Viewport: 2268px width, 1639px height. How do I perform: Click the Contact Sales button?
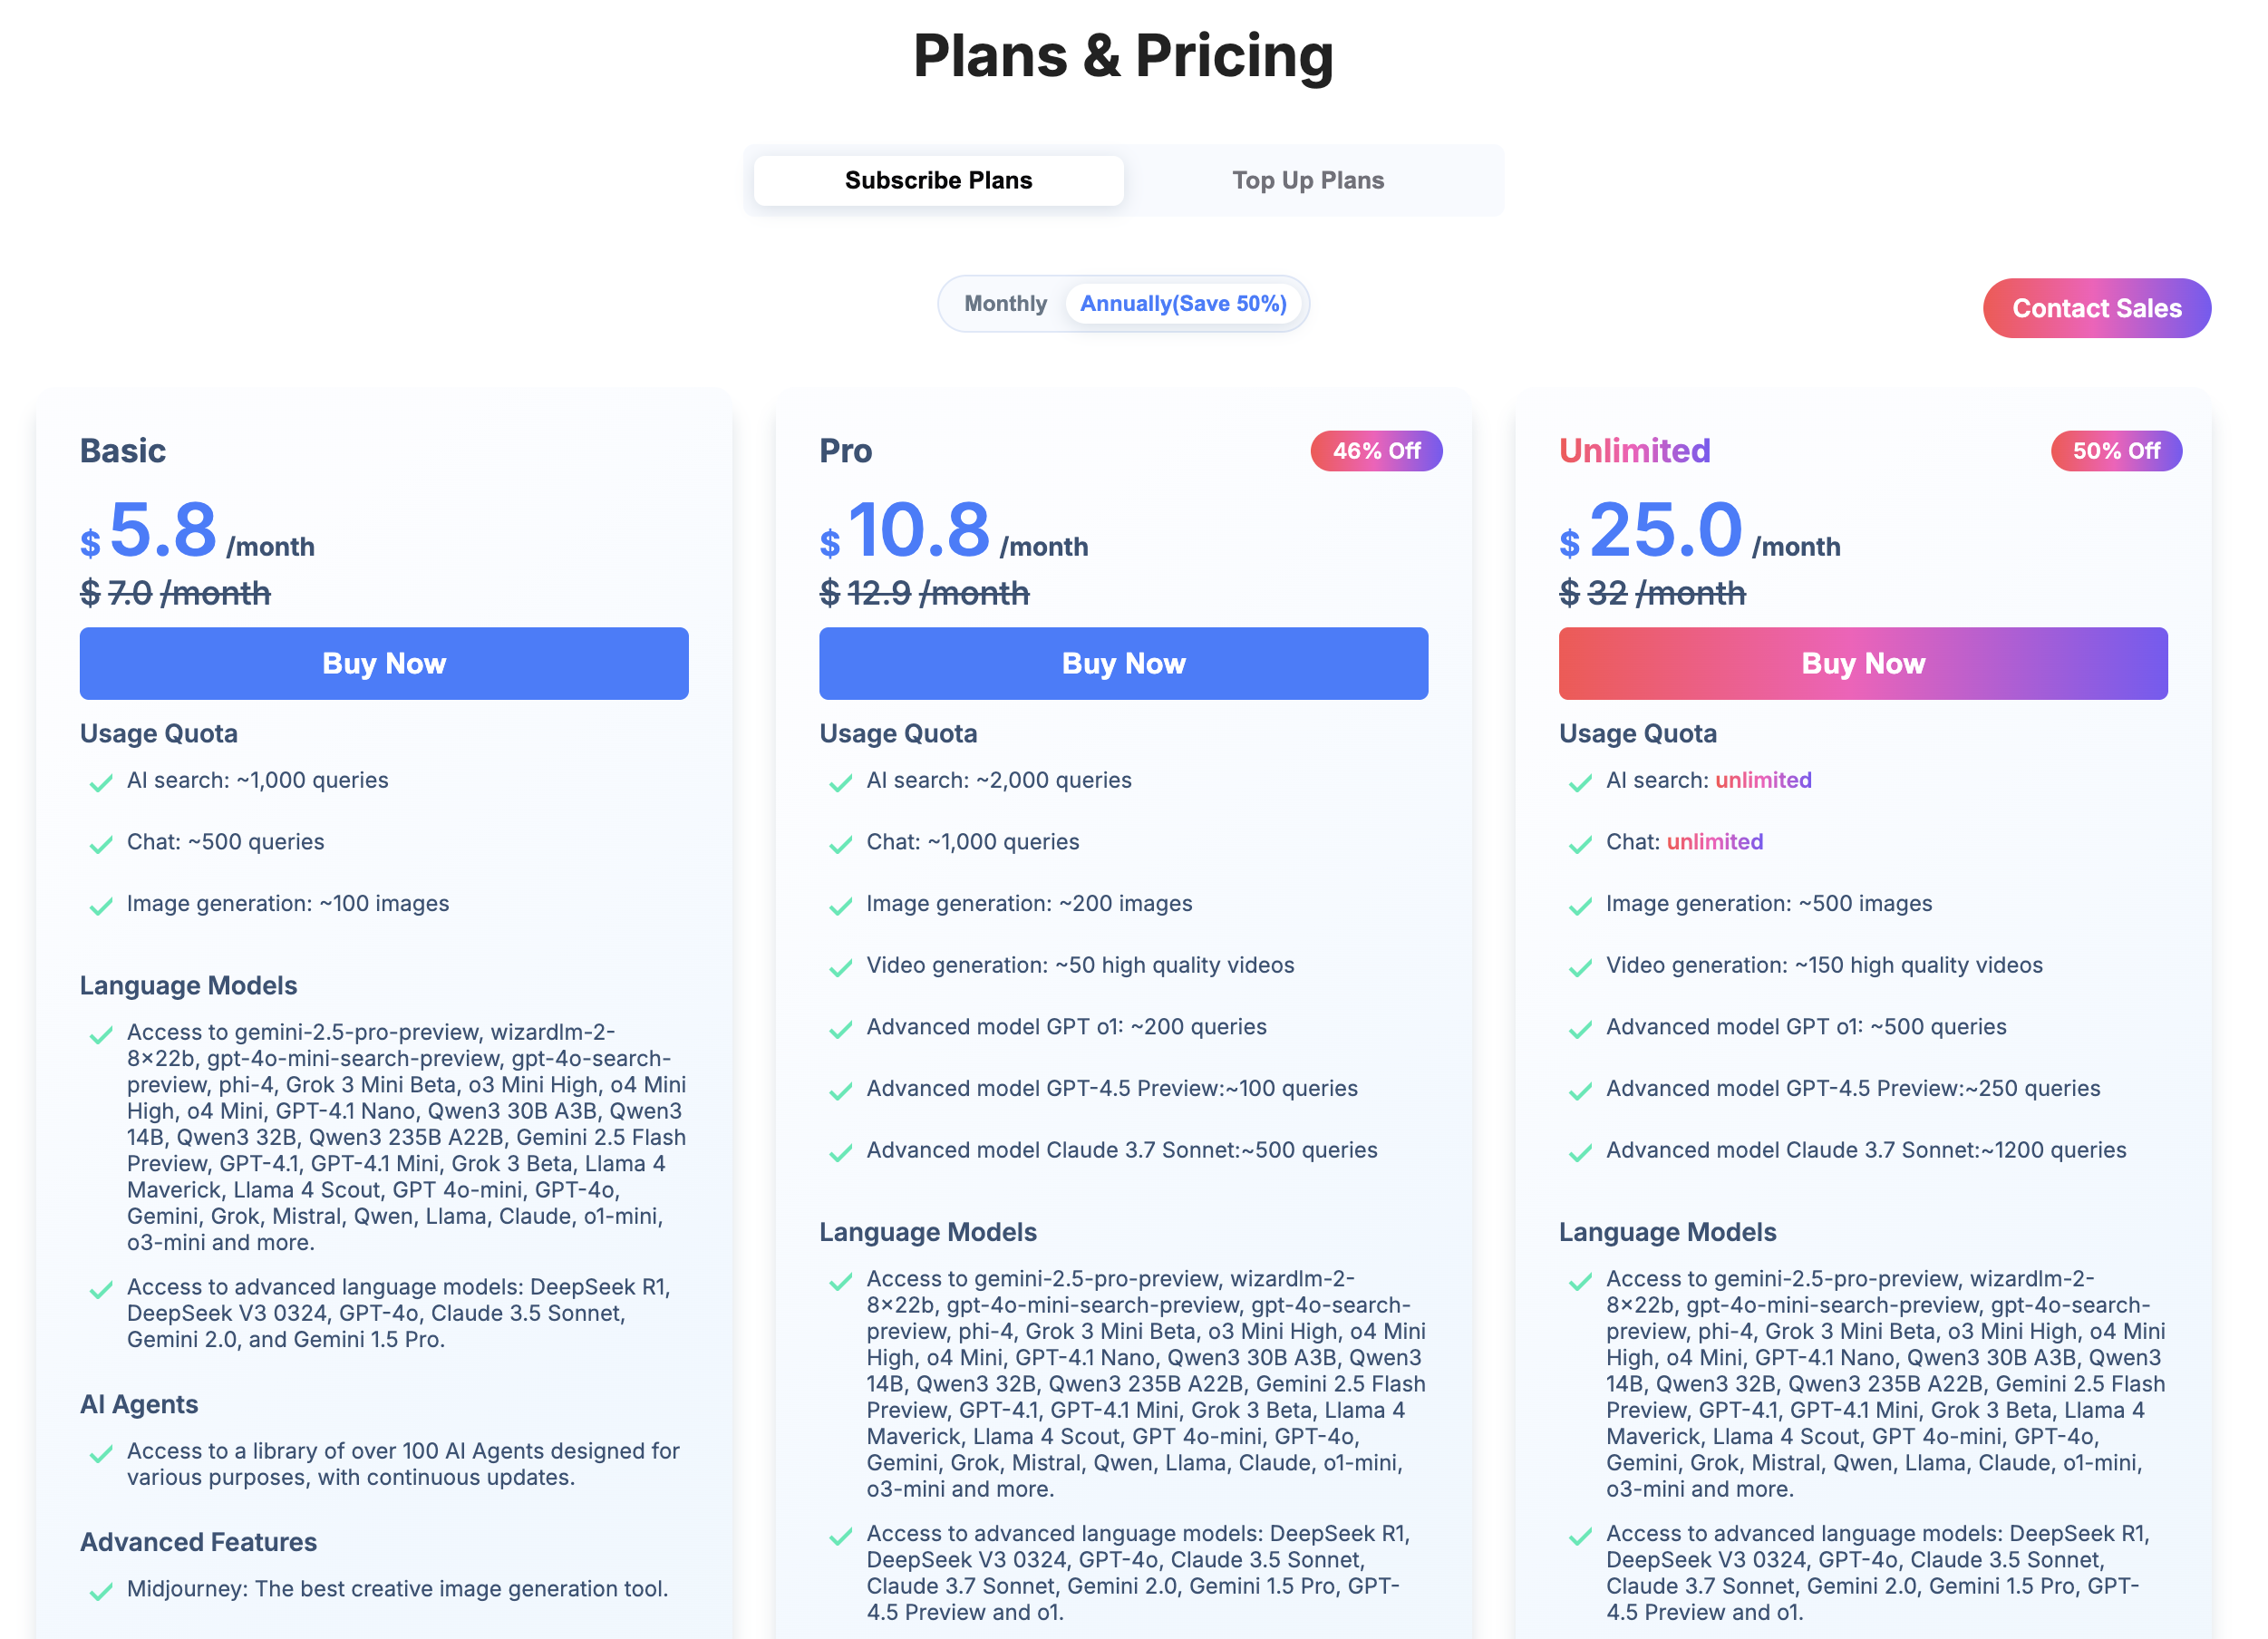(2096, 309)
